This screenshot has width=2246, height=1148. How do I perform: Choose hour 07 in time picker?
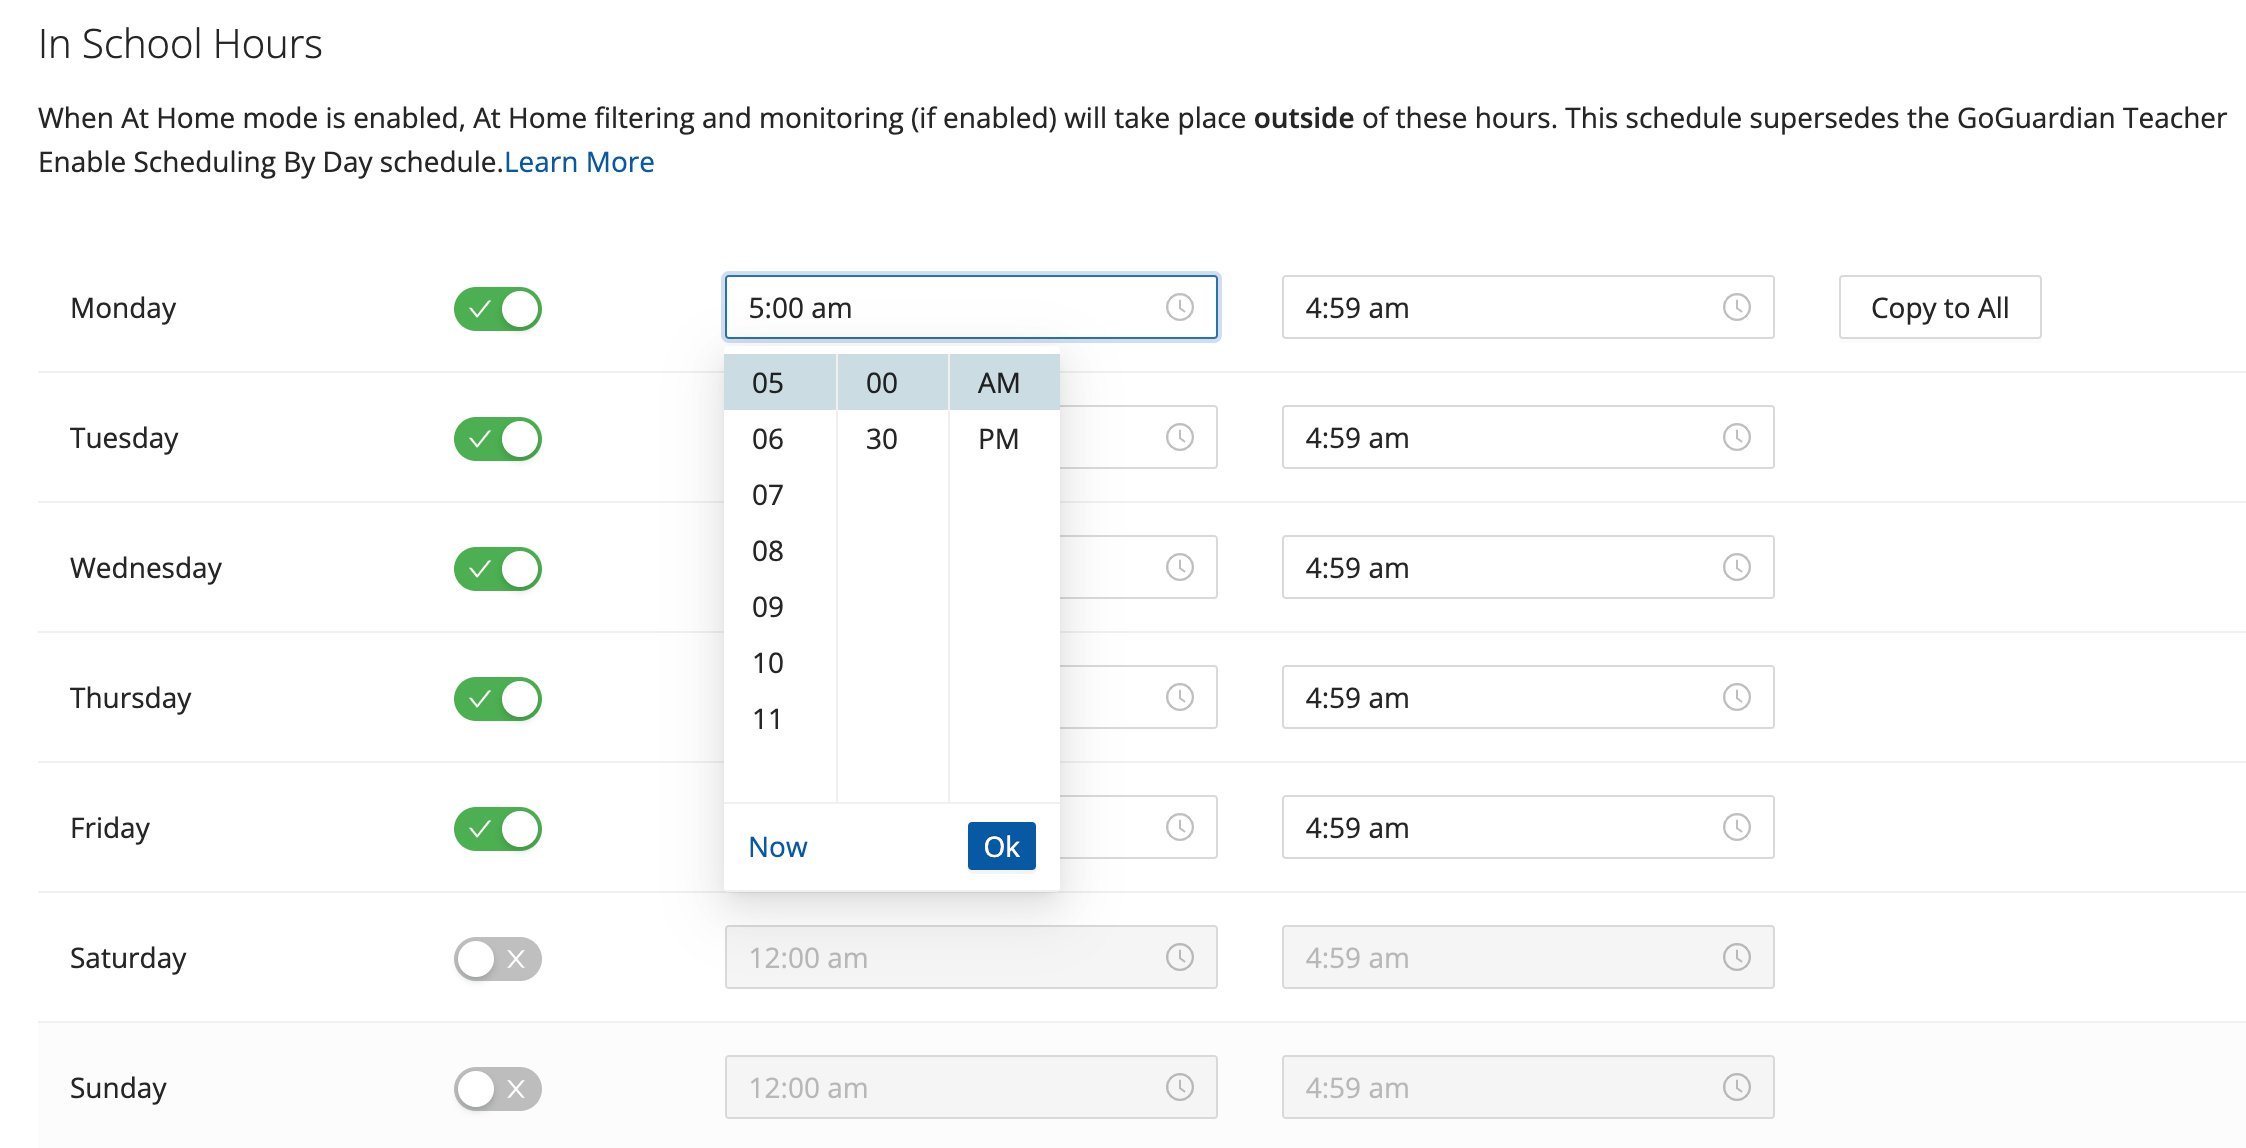[780, 494]
